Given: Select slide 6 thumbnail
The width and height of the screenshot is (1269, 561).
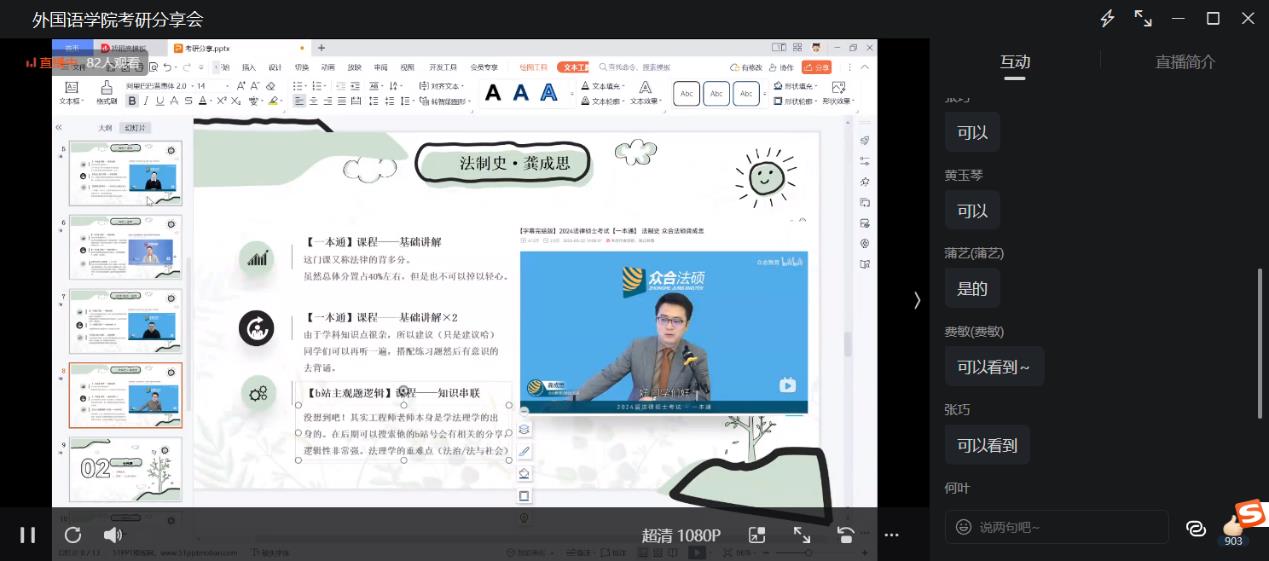Looking at the screenshot, I should click(125, 247).
